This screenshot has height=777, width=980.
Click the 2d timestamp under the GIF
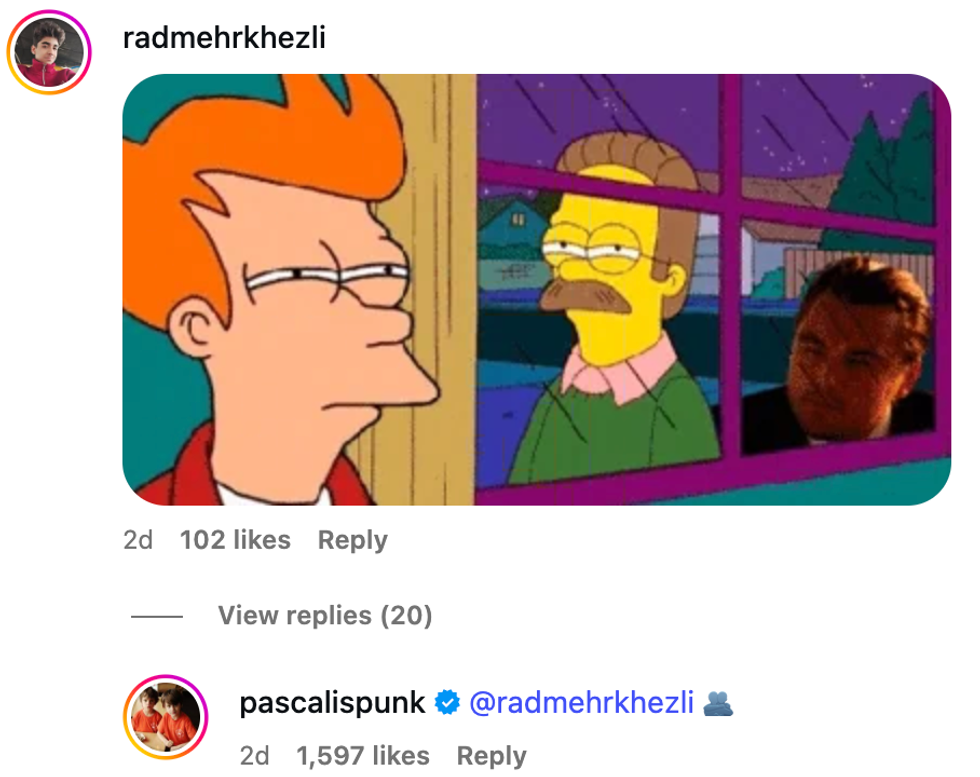[x=138, y=540]
